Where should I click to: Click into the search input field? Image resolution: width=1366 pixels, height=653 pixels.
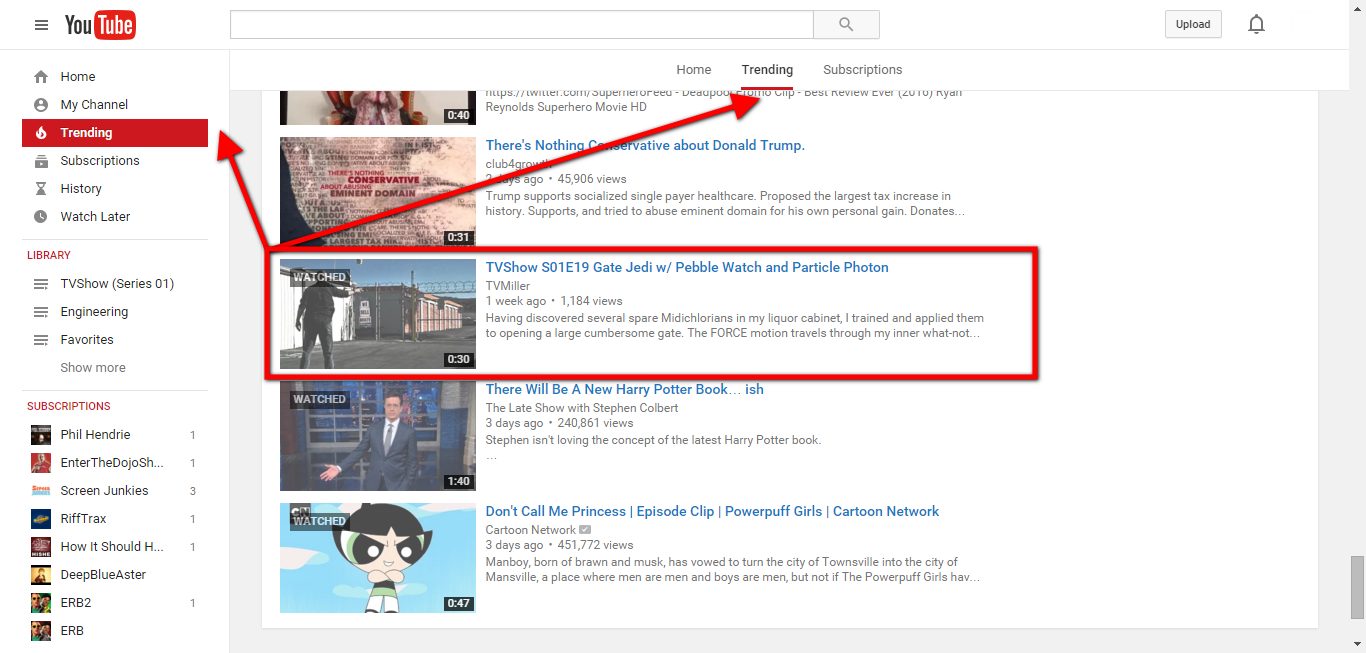click(521, 24)
